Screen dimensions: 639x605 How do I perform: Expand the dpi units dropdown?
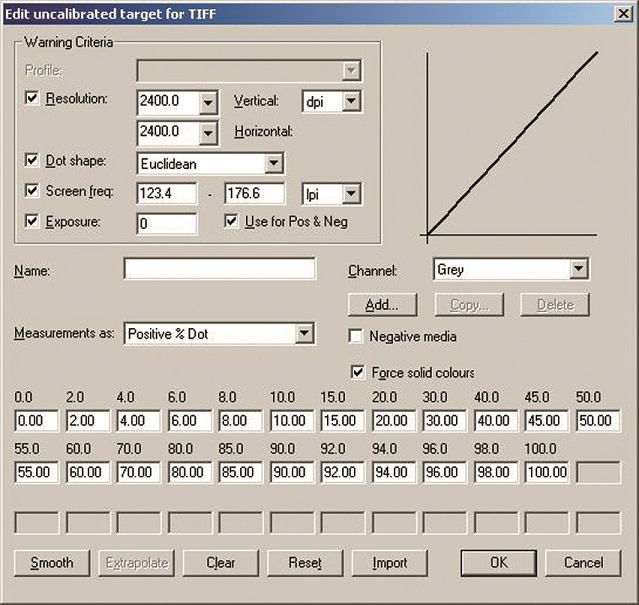(350, 102)
